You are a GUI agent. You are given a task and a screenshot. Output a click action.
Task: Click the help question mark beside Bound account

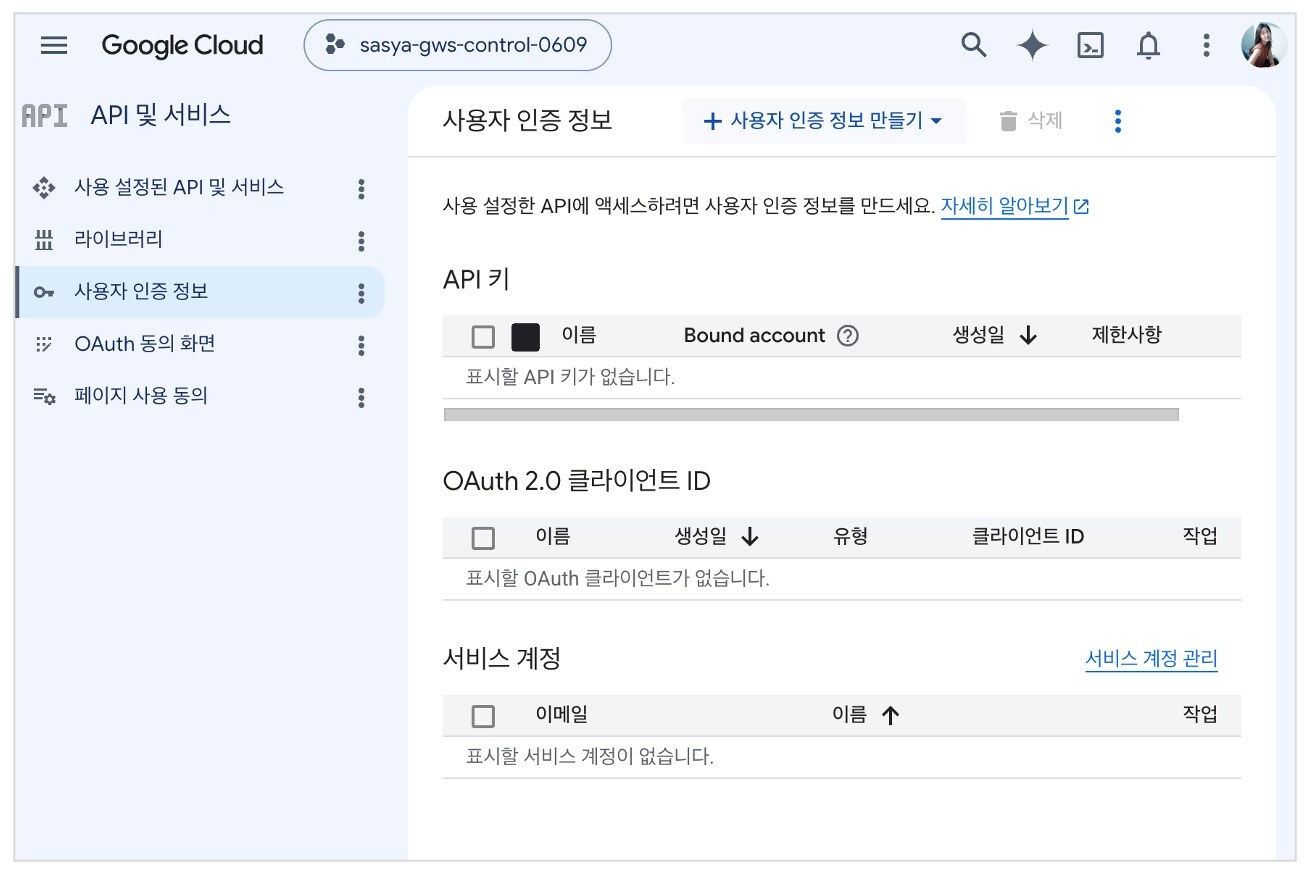pyautogui.click(x=847, y=336)
